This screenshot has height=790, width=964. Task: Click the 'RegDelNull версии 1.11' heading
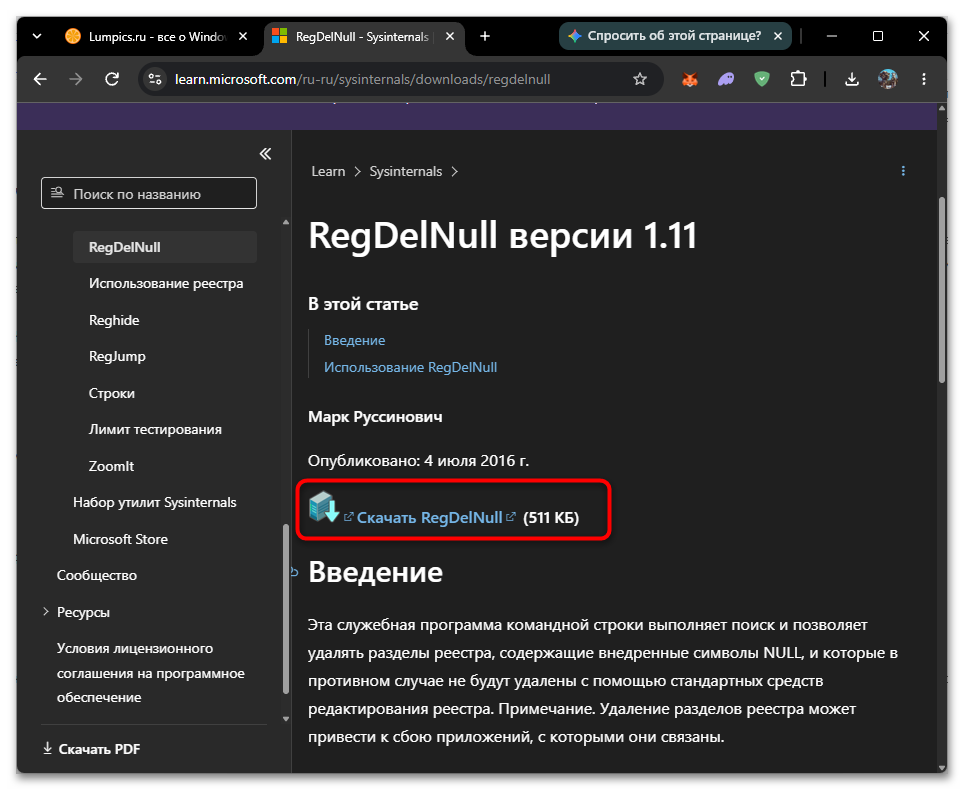tap(502, 236)
